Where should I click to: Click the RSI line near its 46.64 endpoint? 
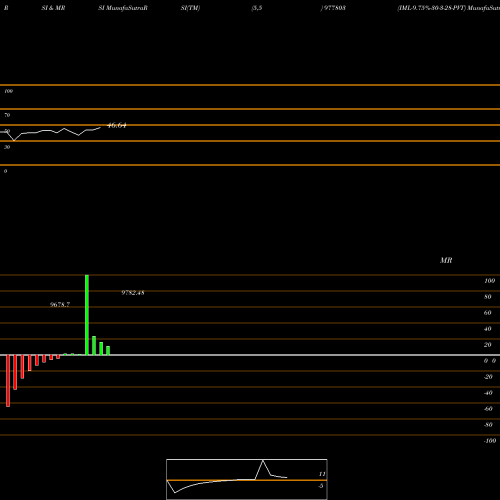pos(99,128)
